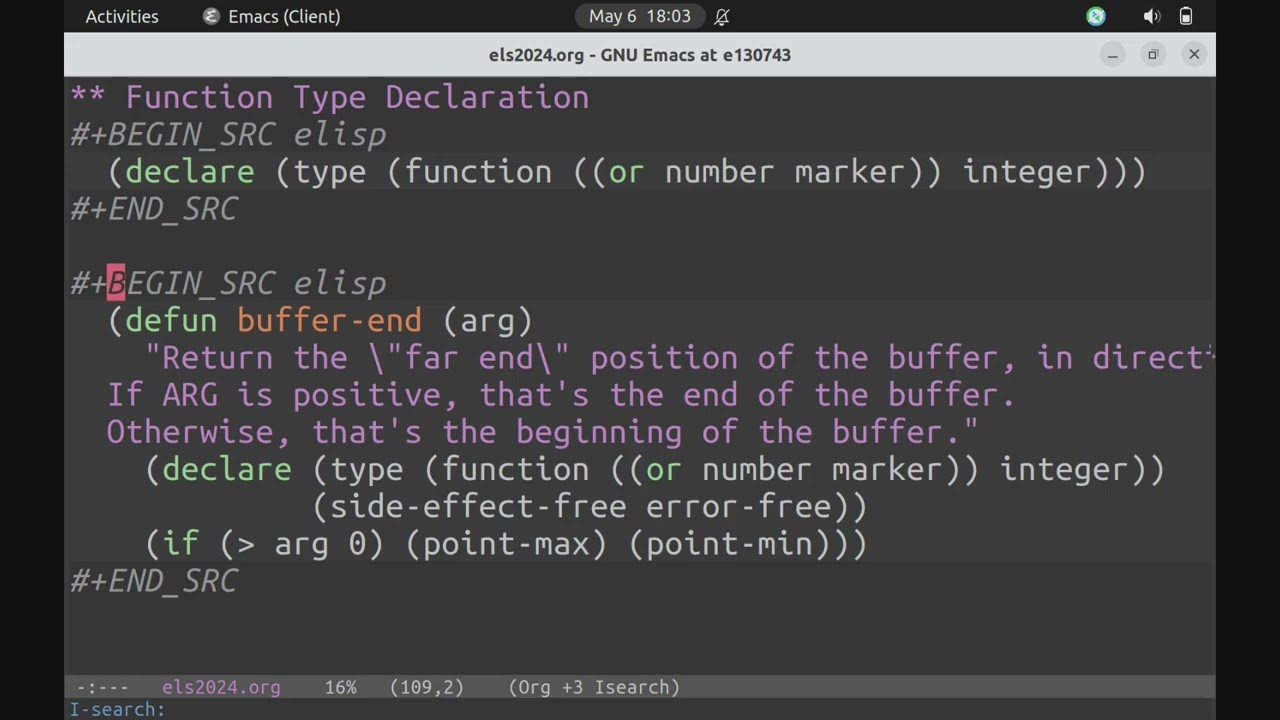This screenshot has width=1280, height=720.
Task: Click the '16%' position indicator in mode line
Action: pyautogui.click(x=340, y=688)
